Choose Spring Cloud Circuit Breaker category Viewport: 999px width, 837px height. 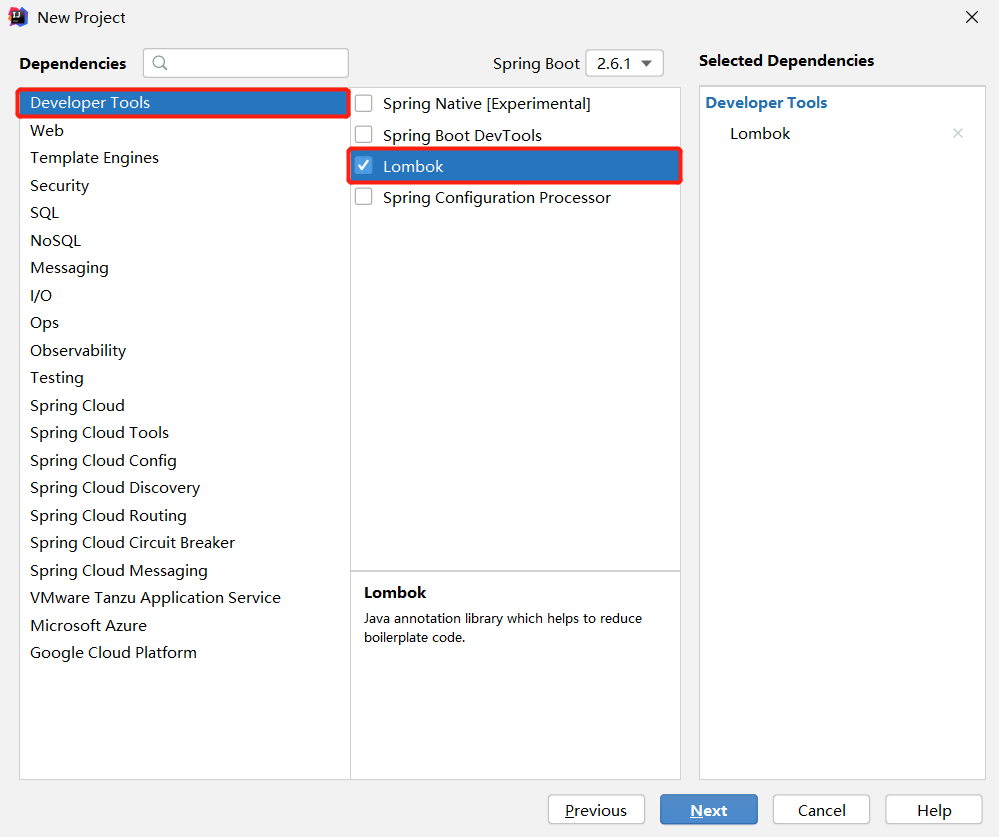[x=184, y=543]
